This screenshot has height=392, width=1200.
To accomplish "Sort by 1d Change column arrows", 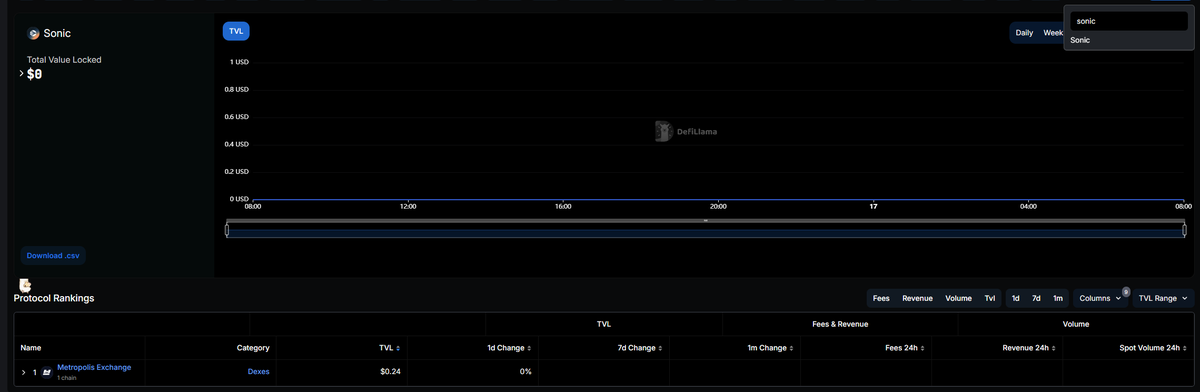I will pyautogui.click(x=528, y=348).
